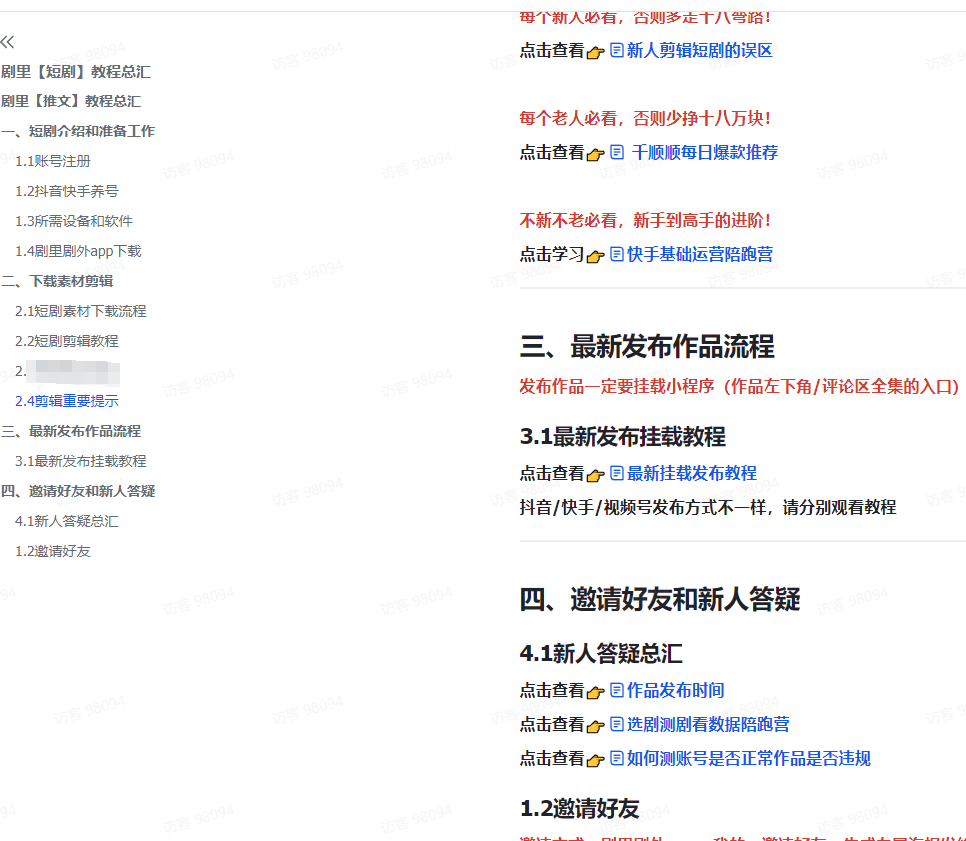The image size is (966, 841).
Task: Open the 作品发布时间 document link
Action: click(x=675, y=690)
